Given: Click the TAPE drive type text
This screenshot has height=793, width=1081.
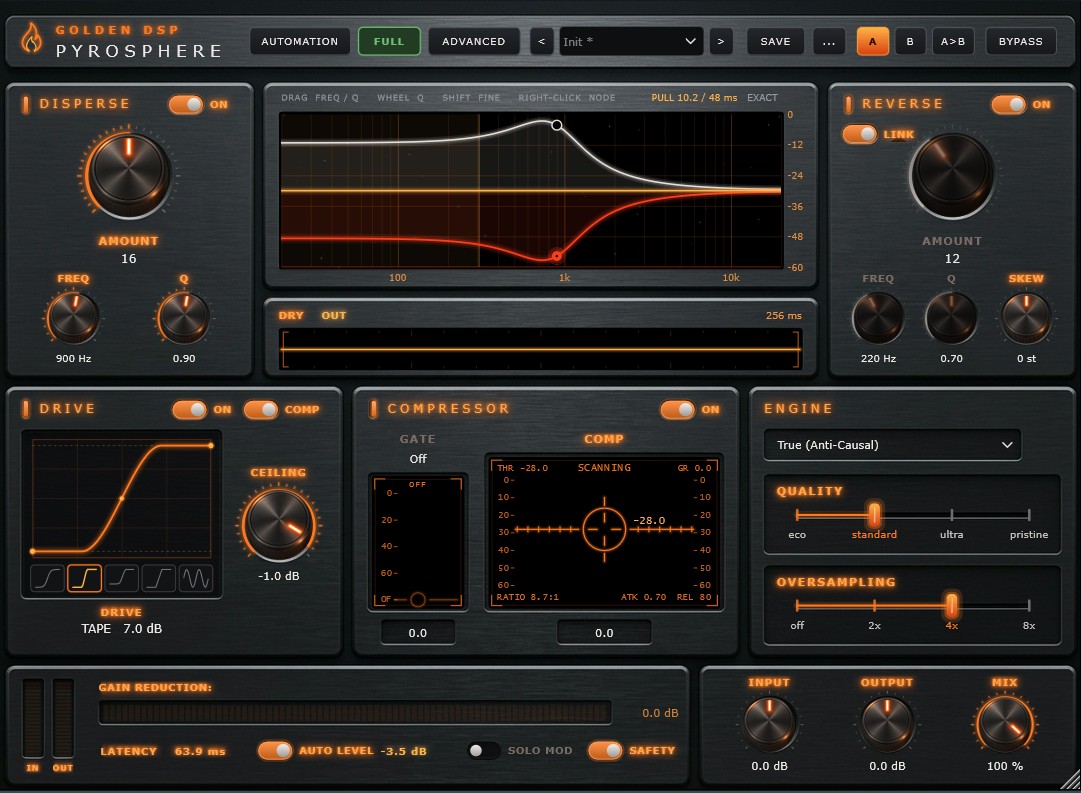Looking at the screenshot, I should tap(96, 628).
